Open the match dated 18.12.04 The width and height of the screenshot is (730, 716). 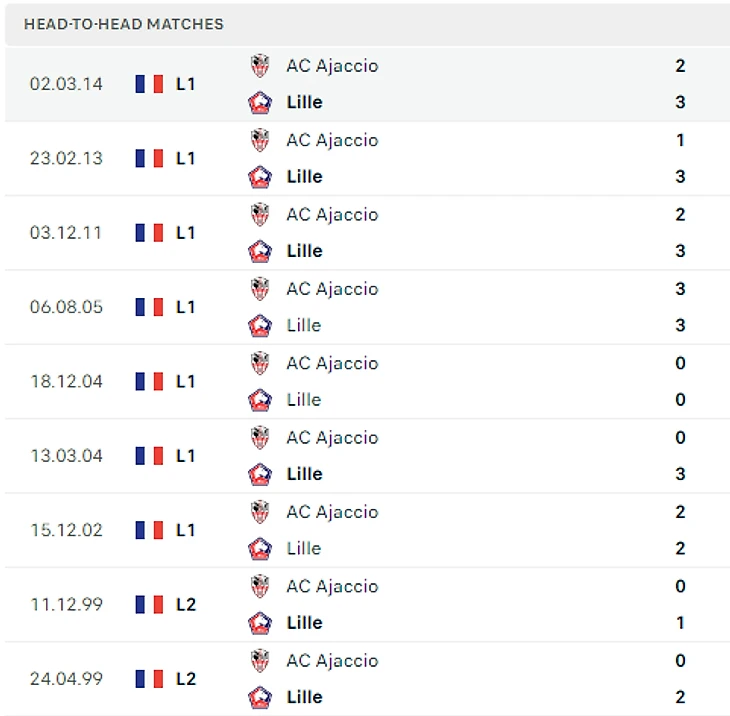pos(66,381)
